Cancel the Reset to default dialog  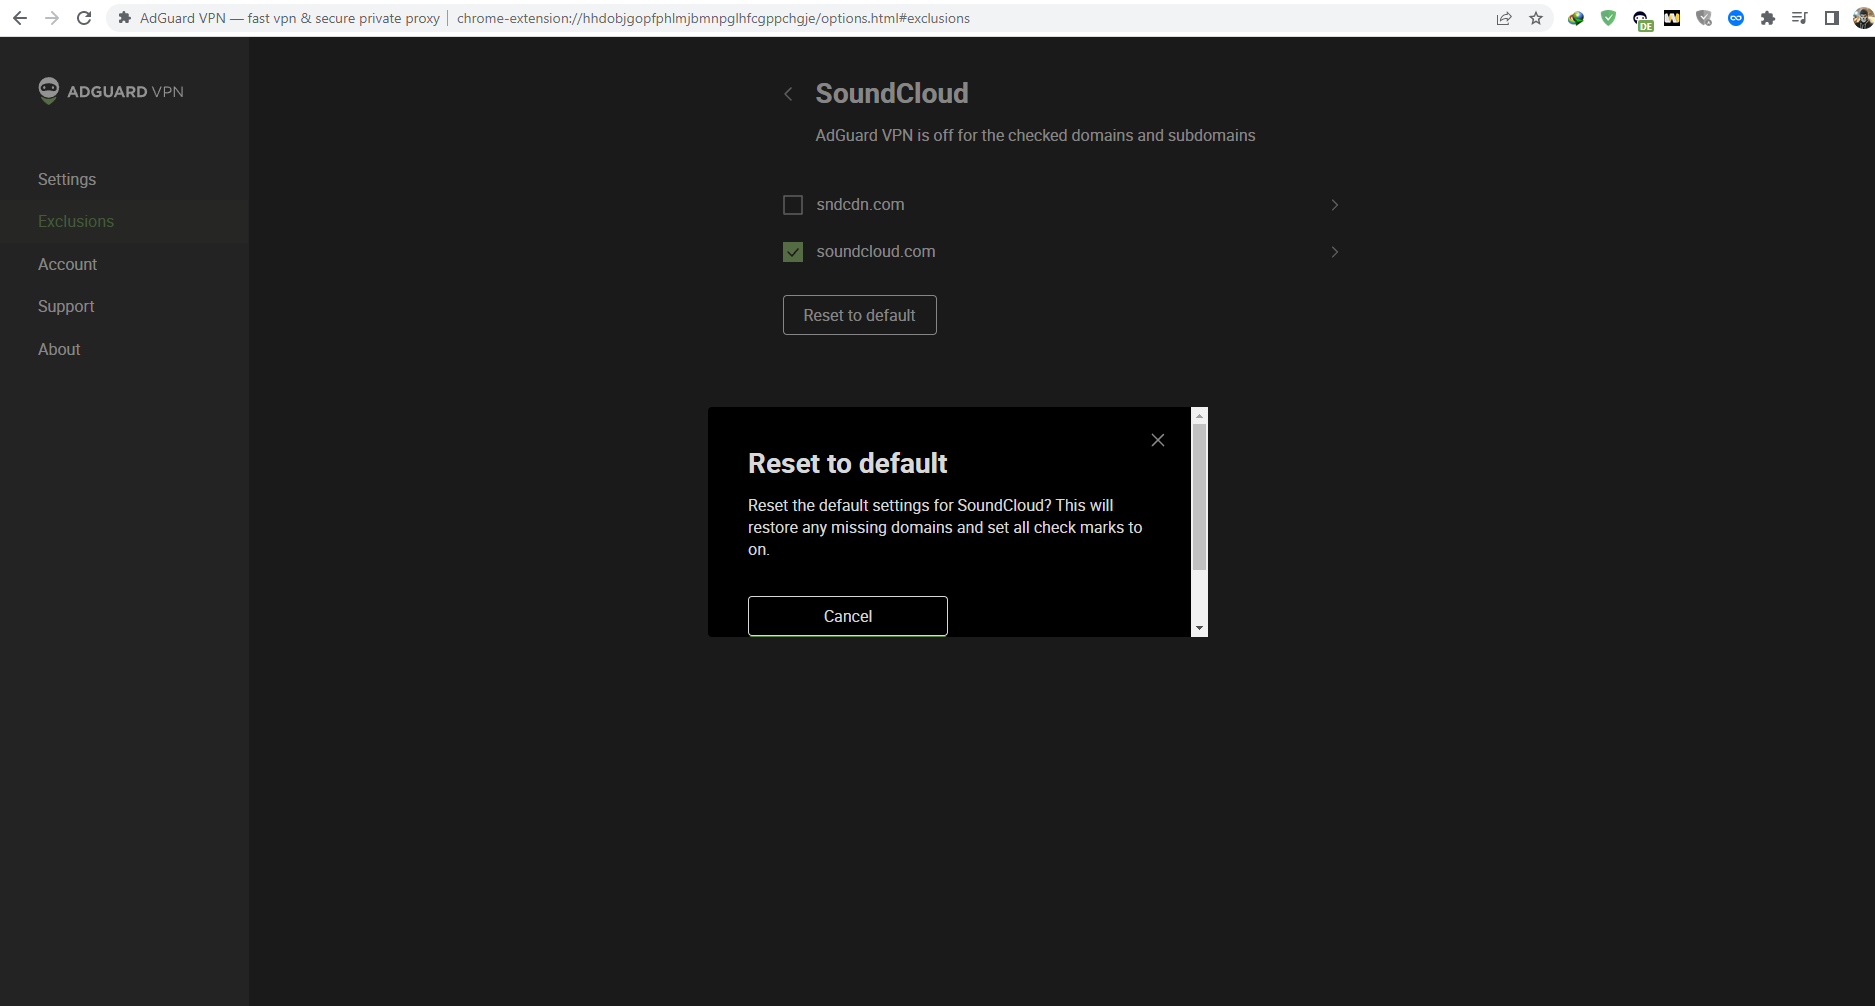847,616
